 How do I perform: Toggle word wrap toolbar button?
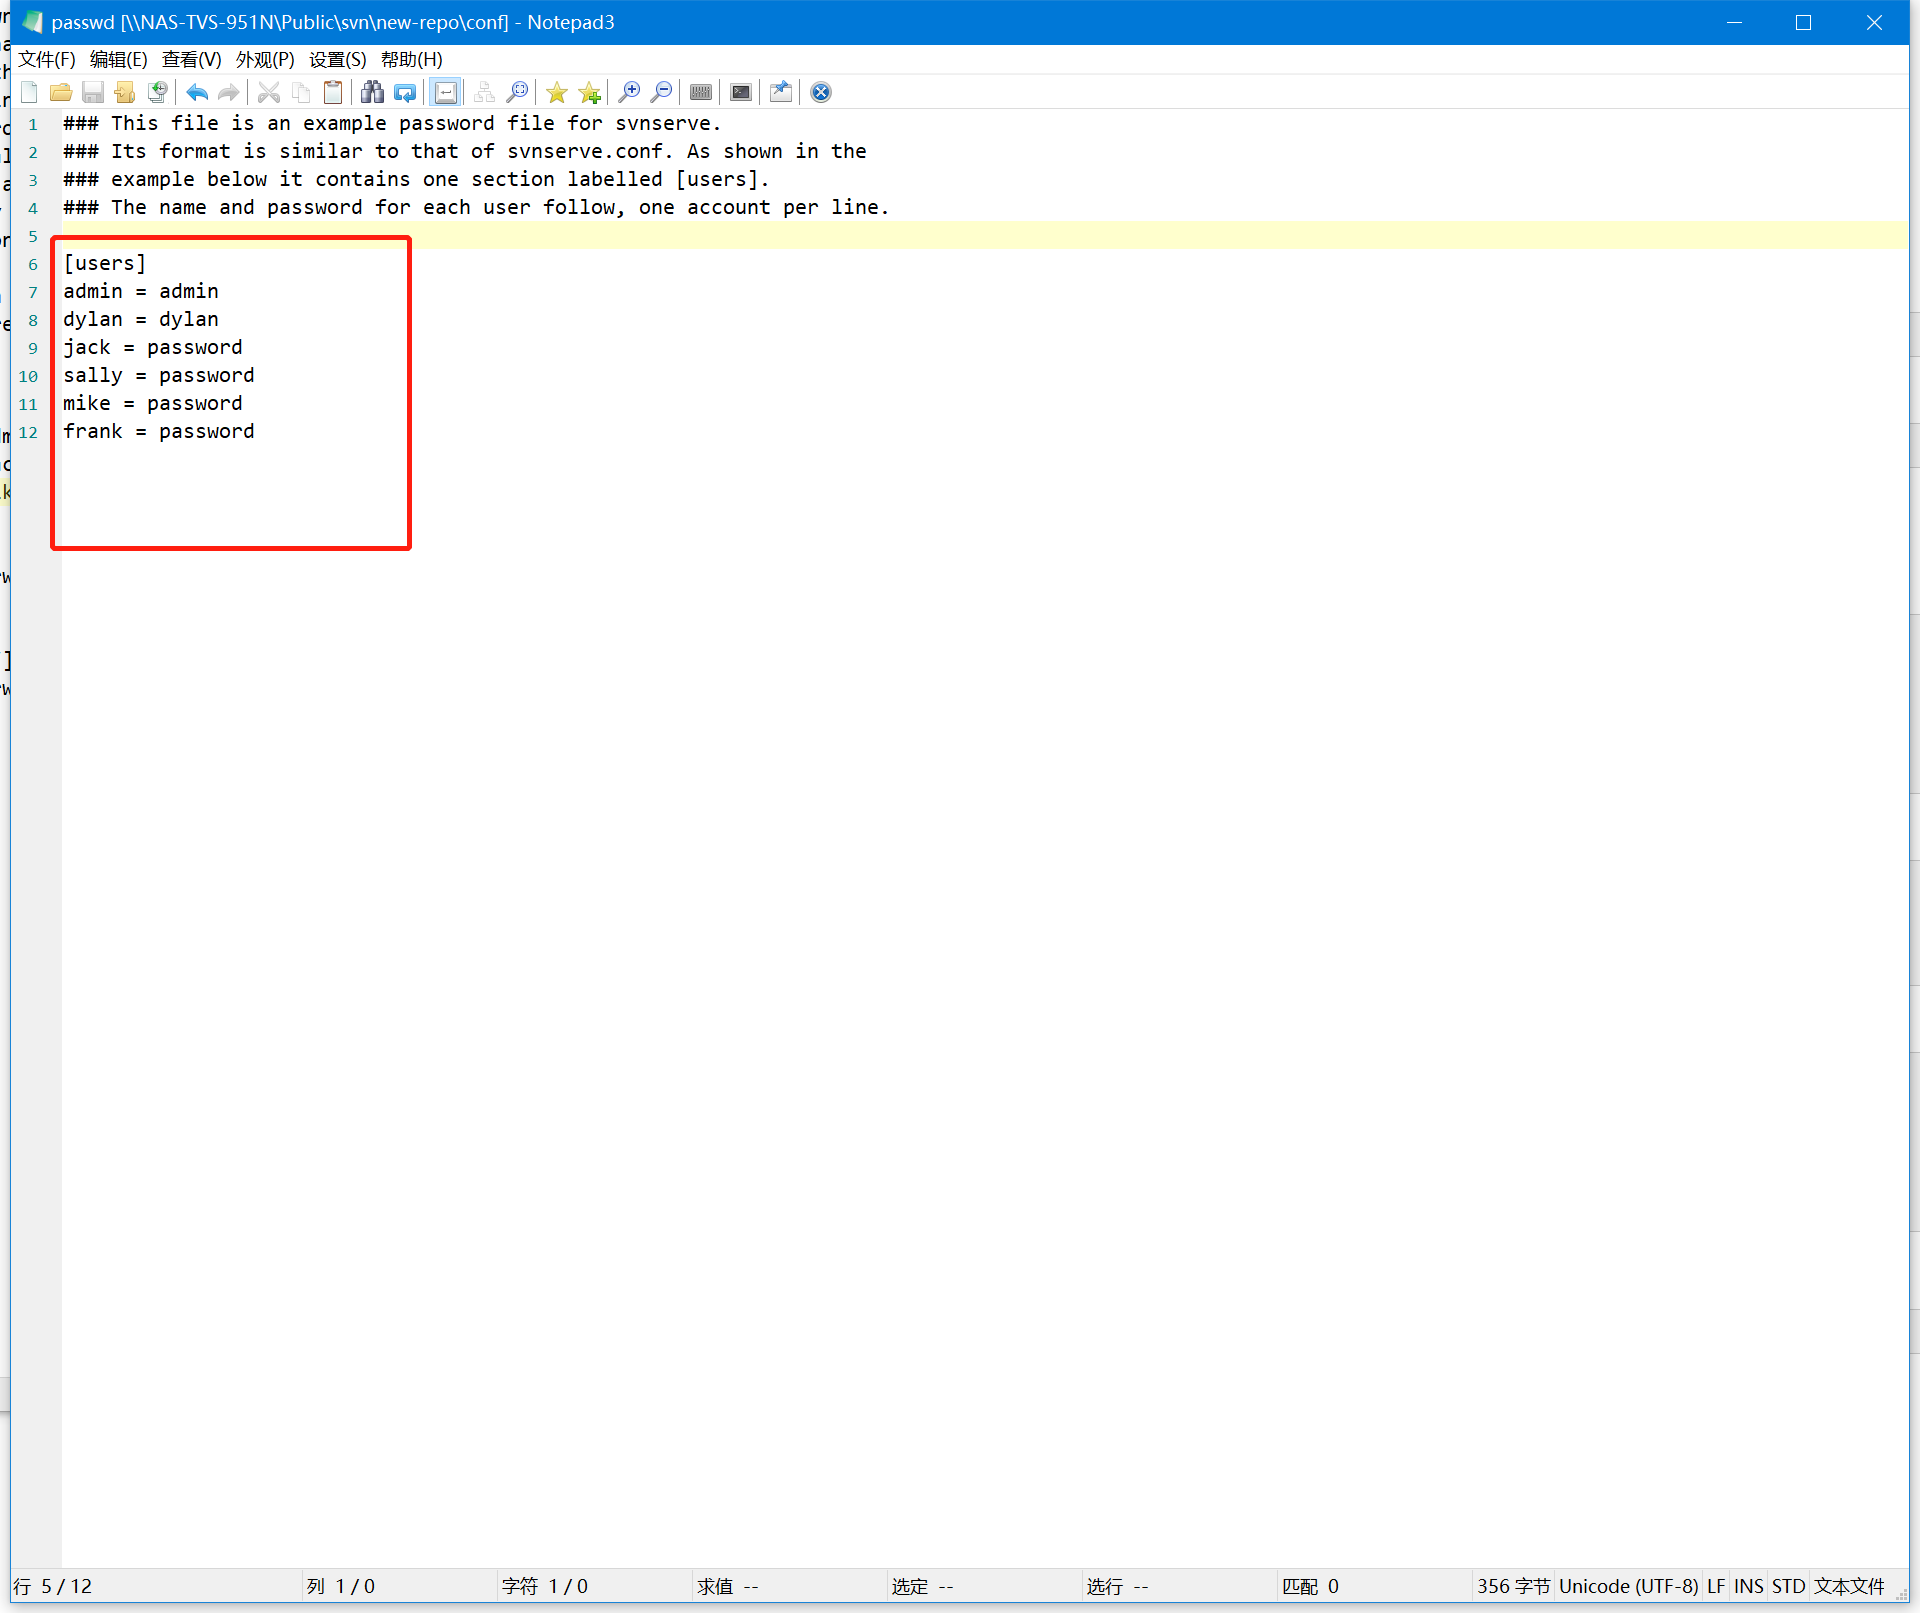[446, 93]
